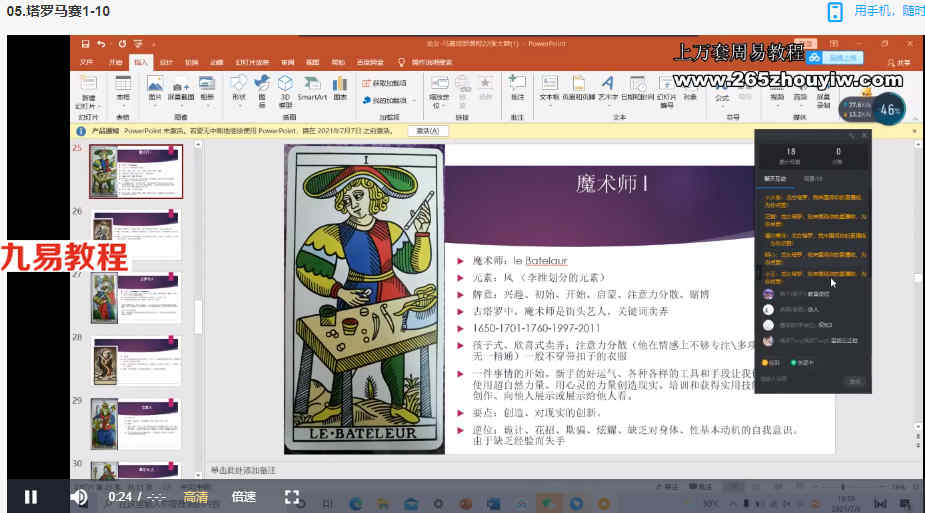Open the 幻灯片放映 Slide Show tab
This screenshot has width=925, height=513.
(252, 62)
